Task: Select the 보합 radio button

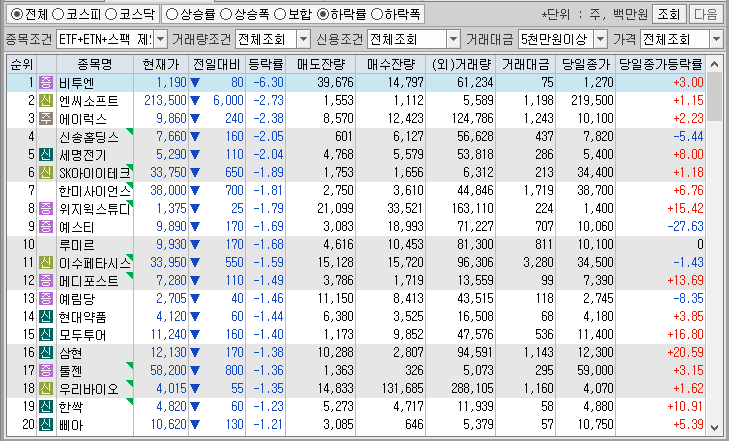Action: [280, 14]
